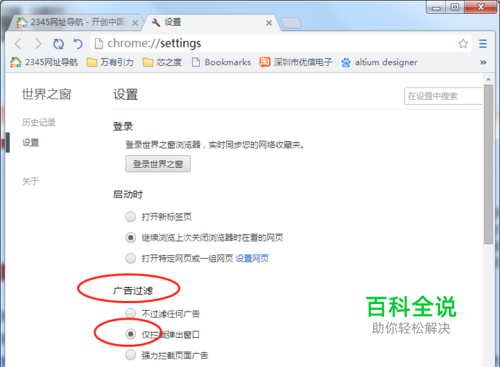Open the Bookmarks bookmark item
The image size is (500, 367).
(x=221, y=62)
